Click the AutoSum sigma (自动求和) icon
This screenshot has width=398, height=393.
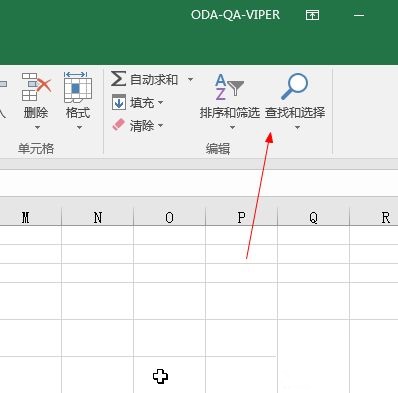[118, 79]
